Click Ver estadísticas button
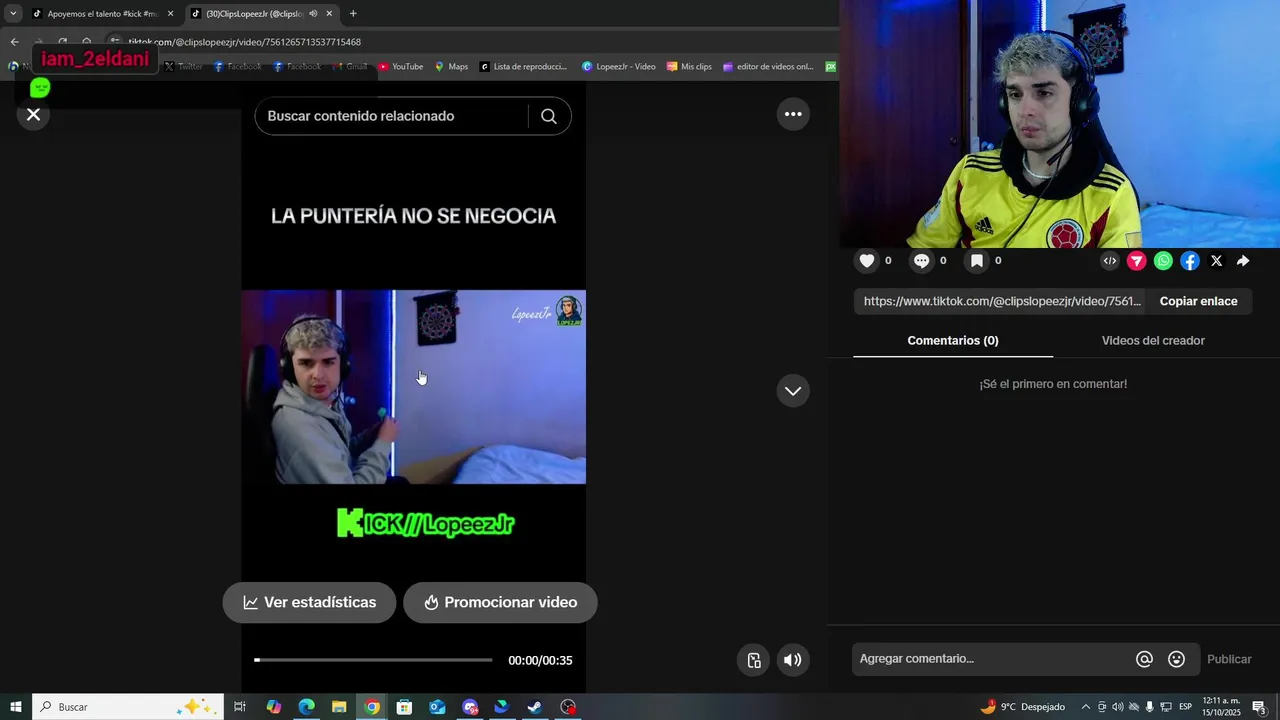This screenshot has height=720, width=1280. 309,603
